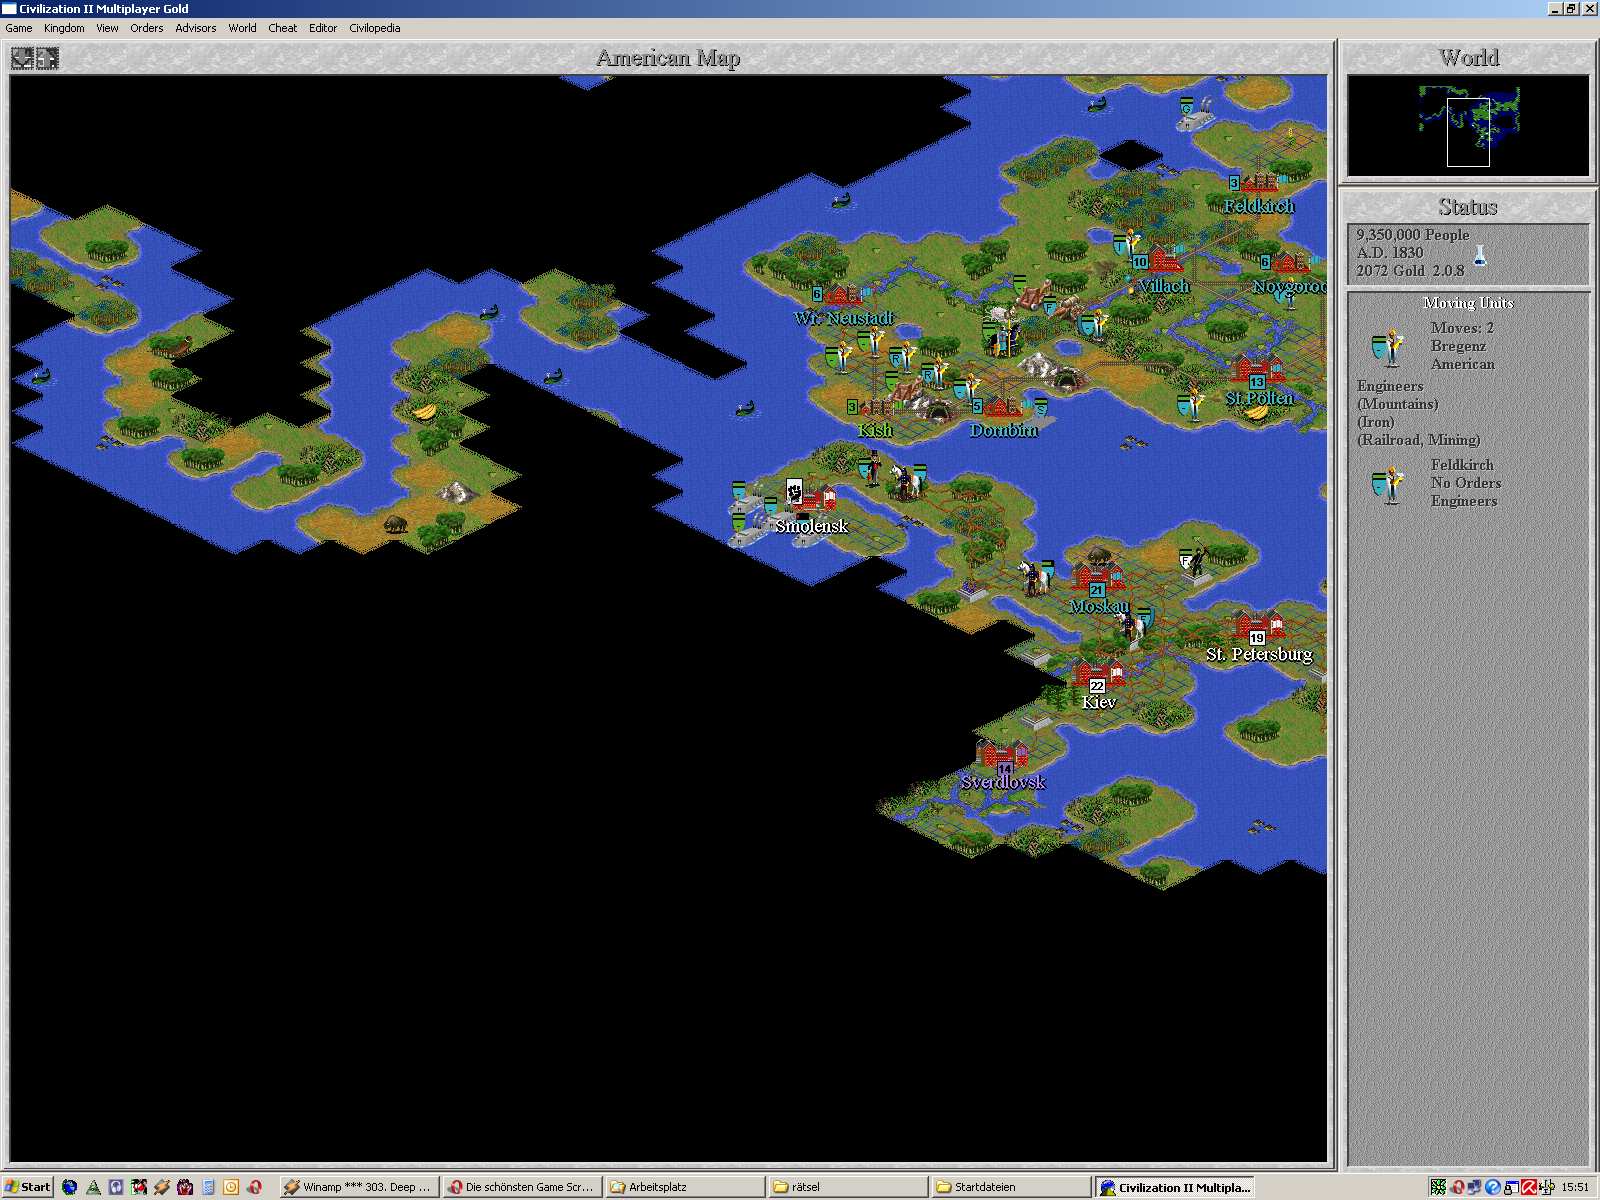
Task: Click the 'World' panel header
Action: pyautogui.click(x=1468, y=58)
